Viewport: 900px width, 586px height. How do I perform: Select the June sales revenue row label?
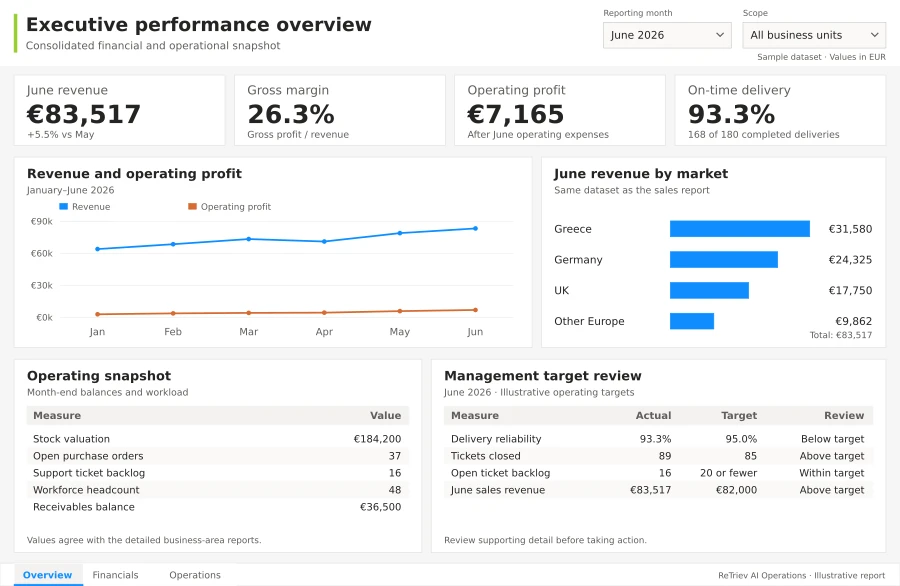point(498,490)
